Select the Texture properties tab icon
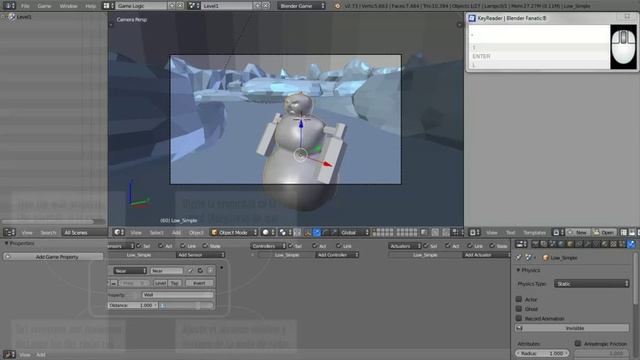Viewport: 640px width, 360px height. pyautogui.click(x=613, y=244)
